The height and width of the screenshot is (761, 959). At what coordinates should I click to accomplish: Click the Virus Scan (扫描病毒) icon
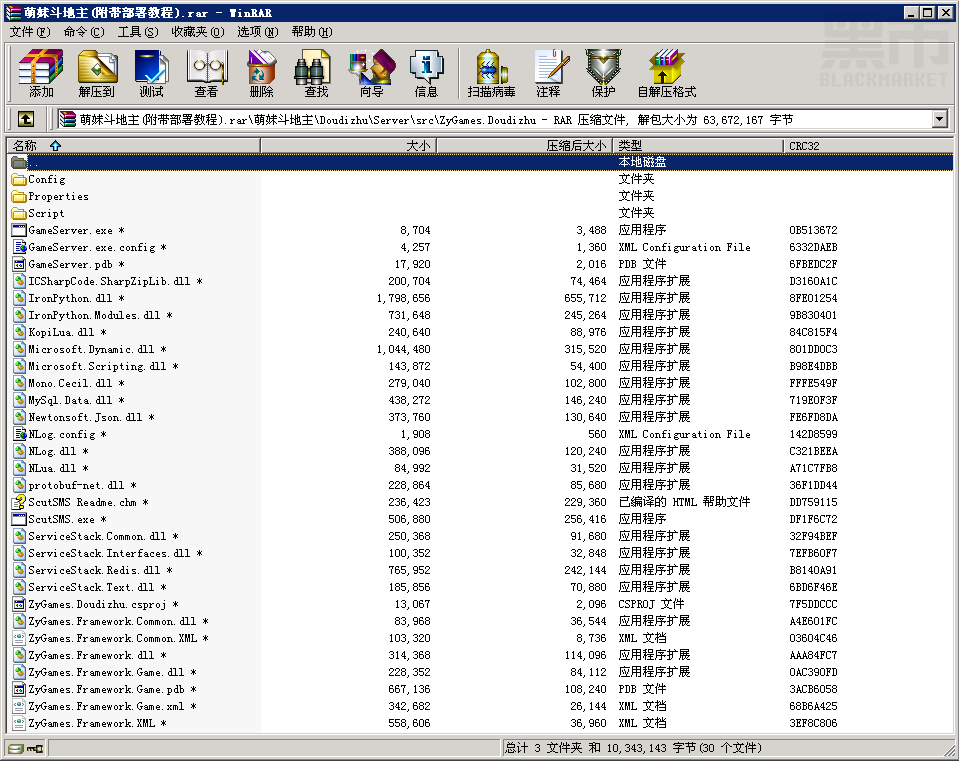click(491, 73)
